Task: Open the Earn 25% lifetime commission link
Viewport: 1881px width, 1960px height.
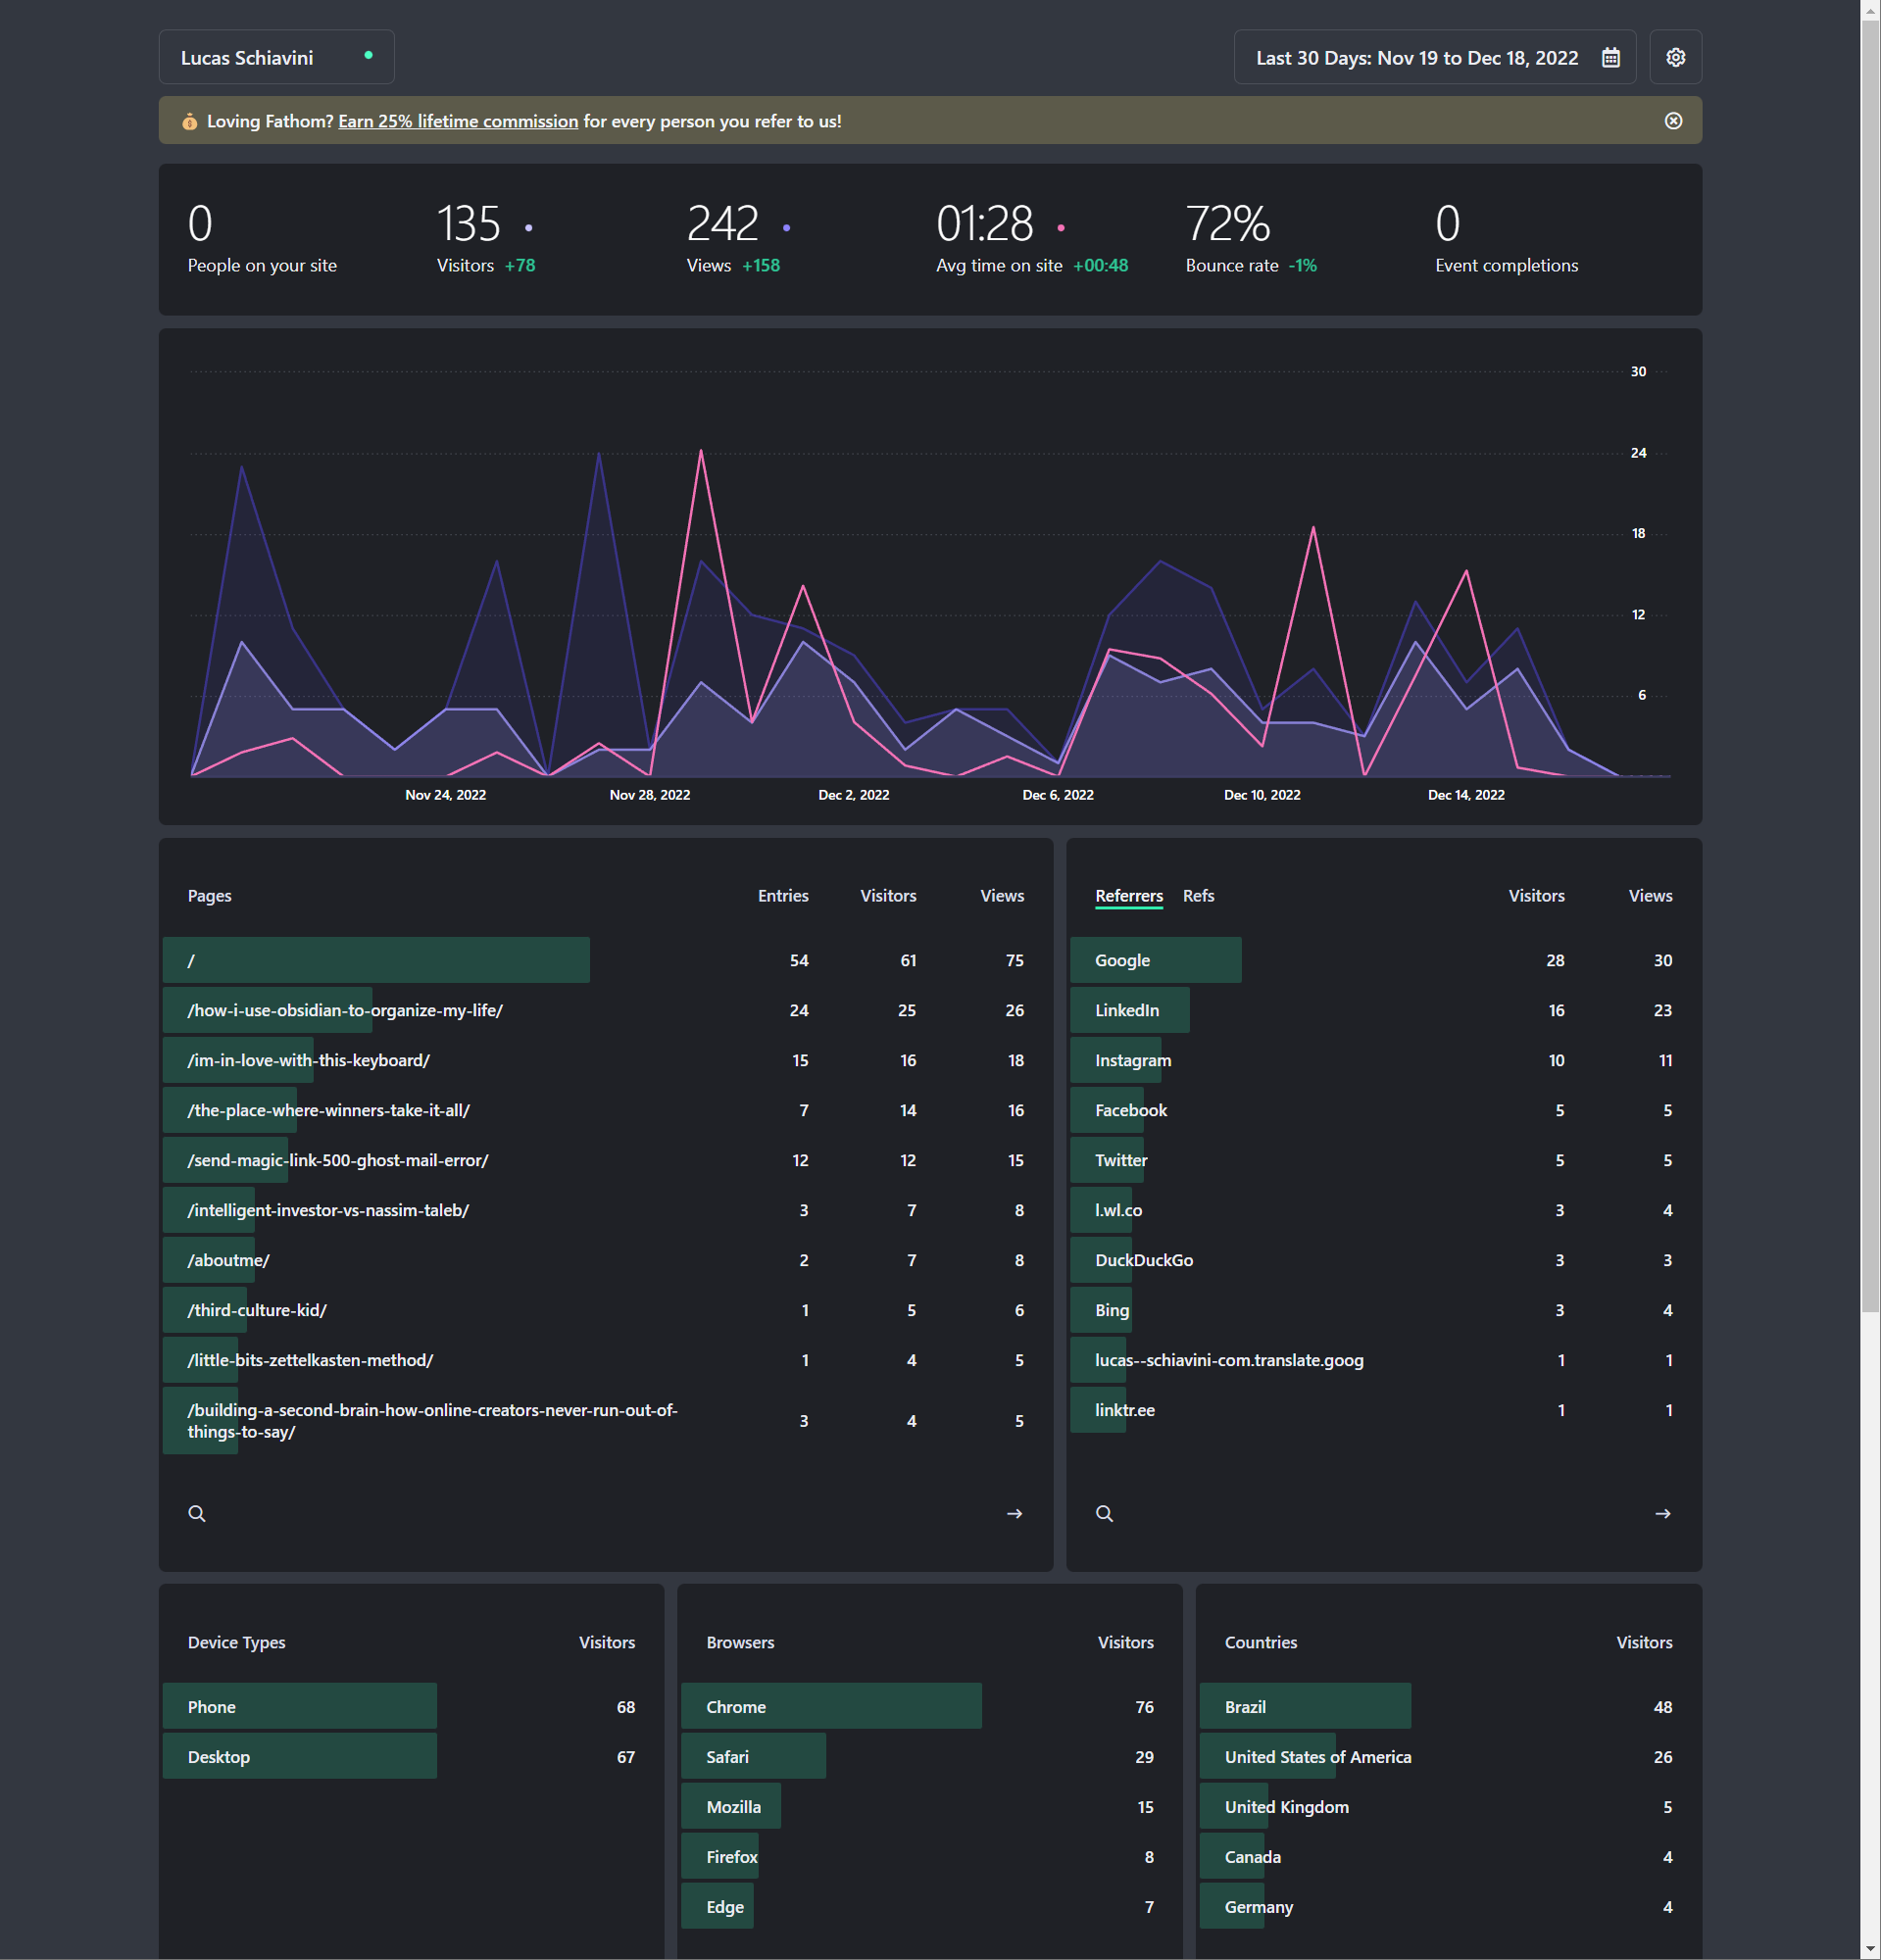Action: 458,122
